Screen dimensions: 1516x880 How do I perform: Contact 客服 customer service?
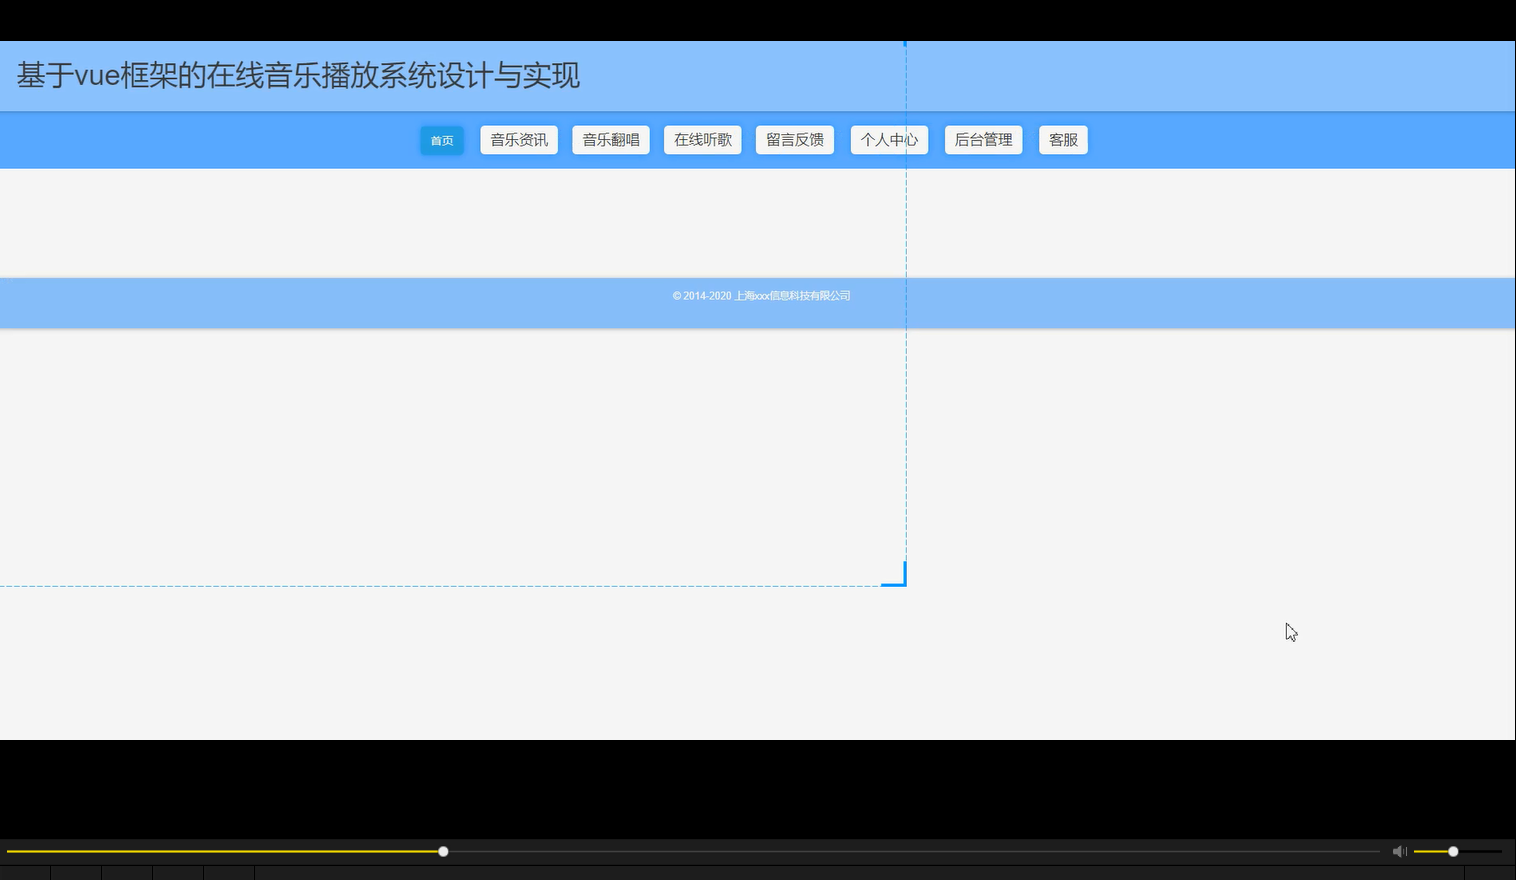[1063, 139]
